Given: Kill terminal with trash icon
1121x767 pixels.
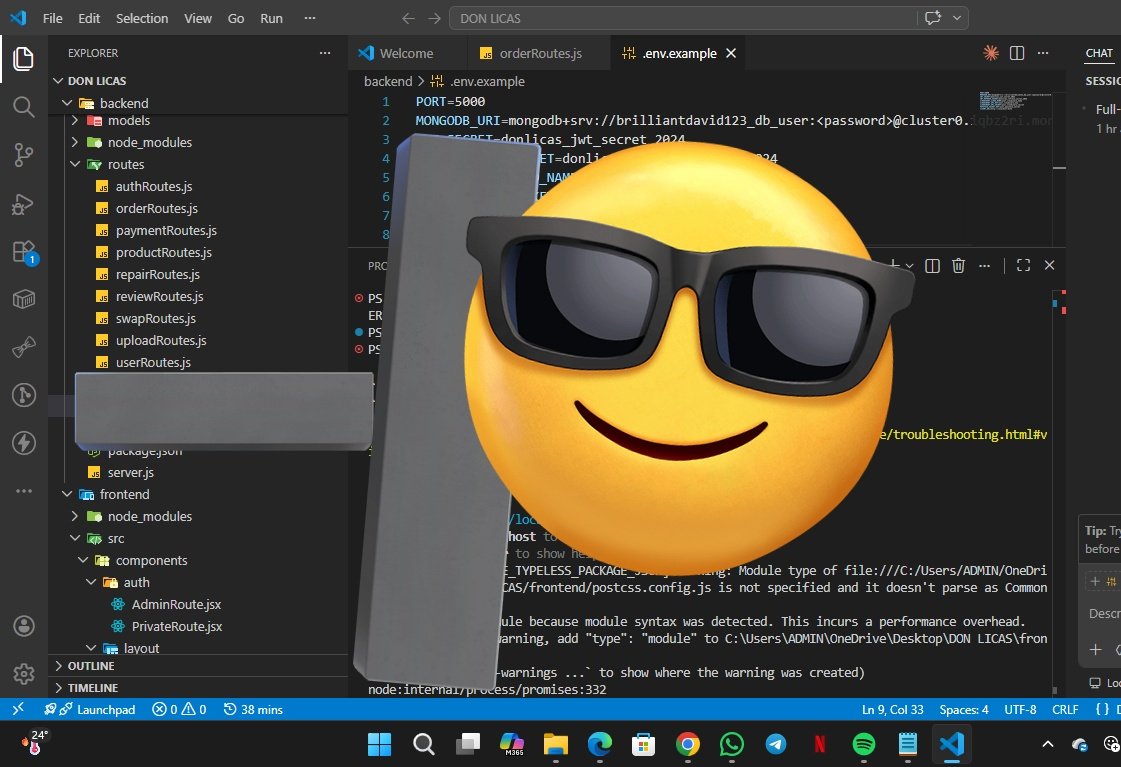Looking at the screenshot, I should coord(959,265).
